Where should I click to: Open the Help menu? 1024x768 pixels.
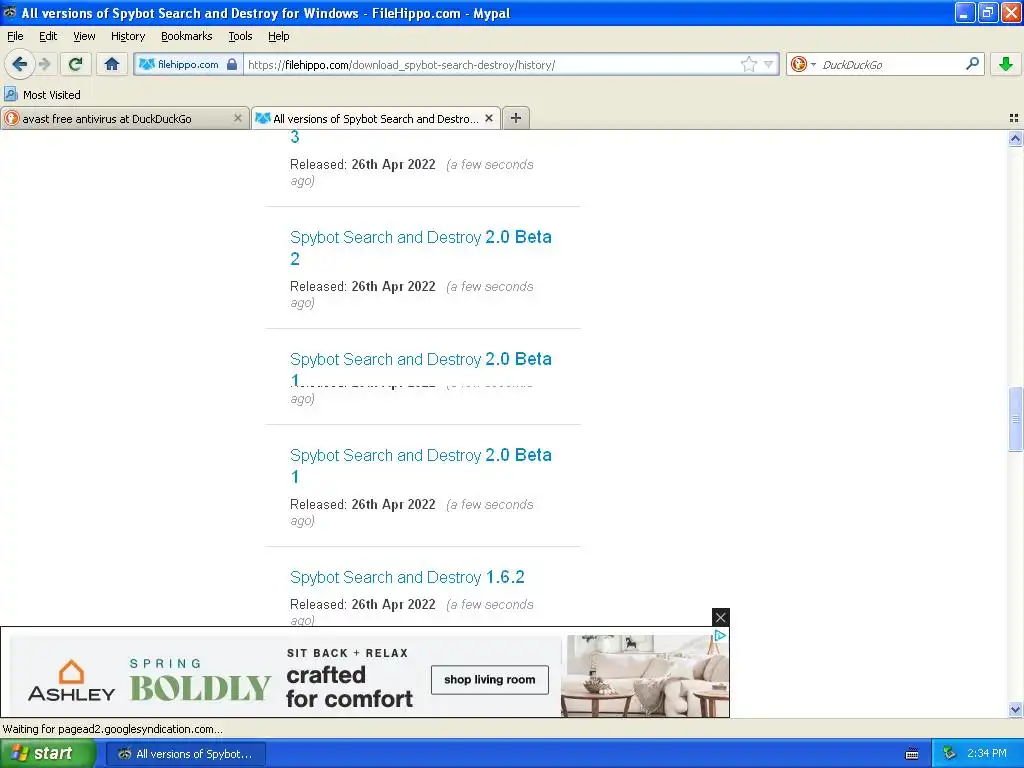click(x=279, y=36)
